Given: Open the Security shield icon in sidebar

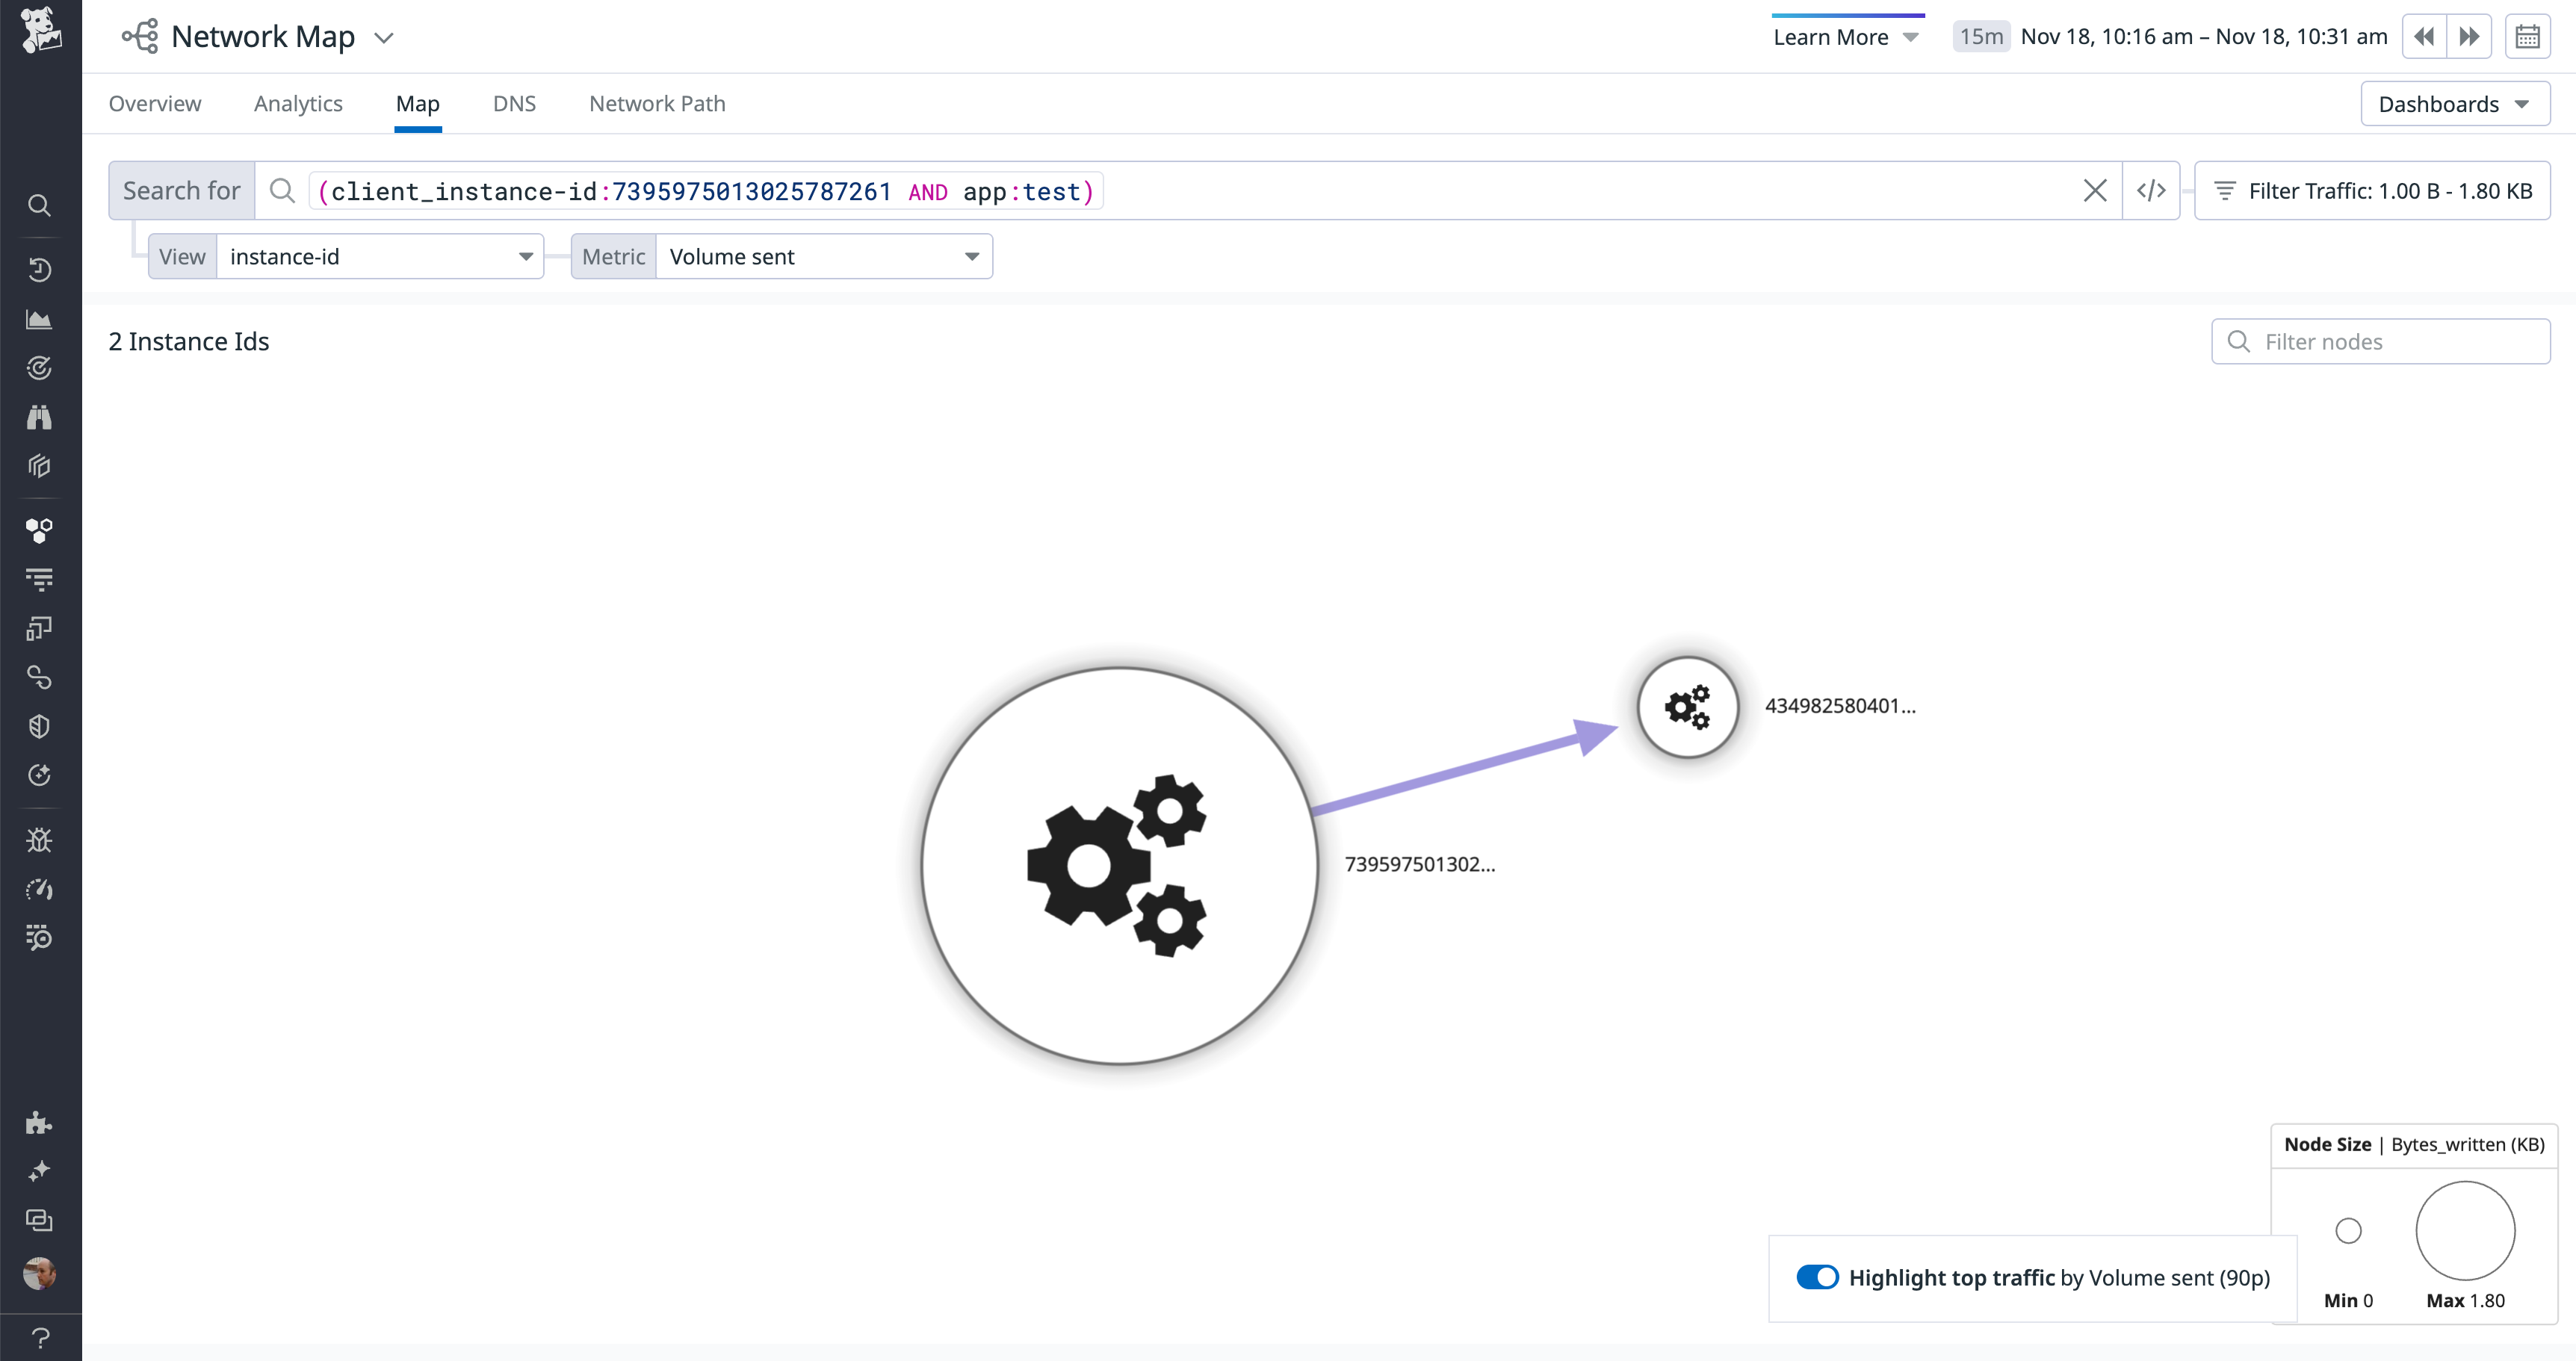Looking at the screenshot, I should (40, 726).
